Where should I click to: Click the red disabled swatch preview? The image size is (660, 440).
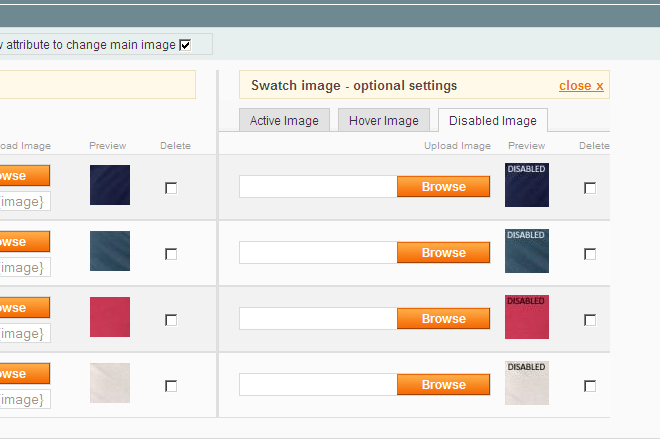tap(526, 317)
